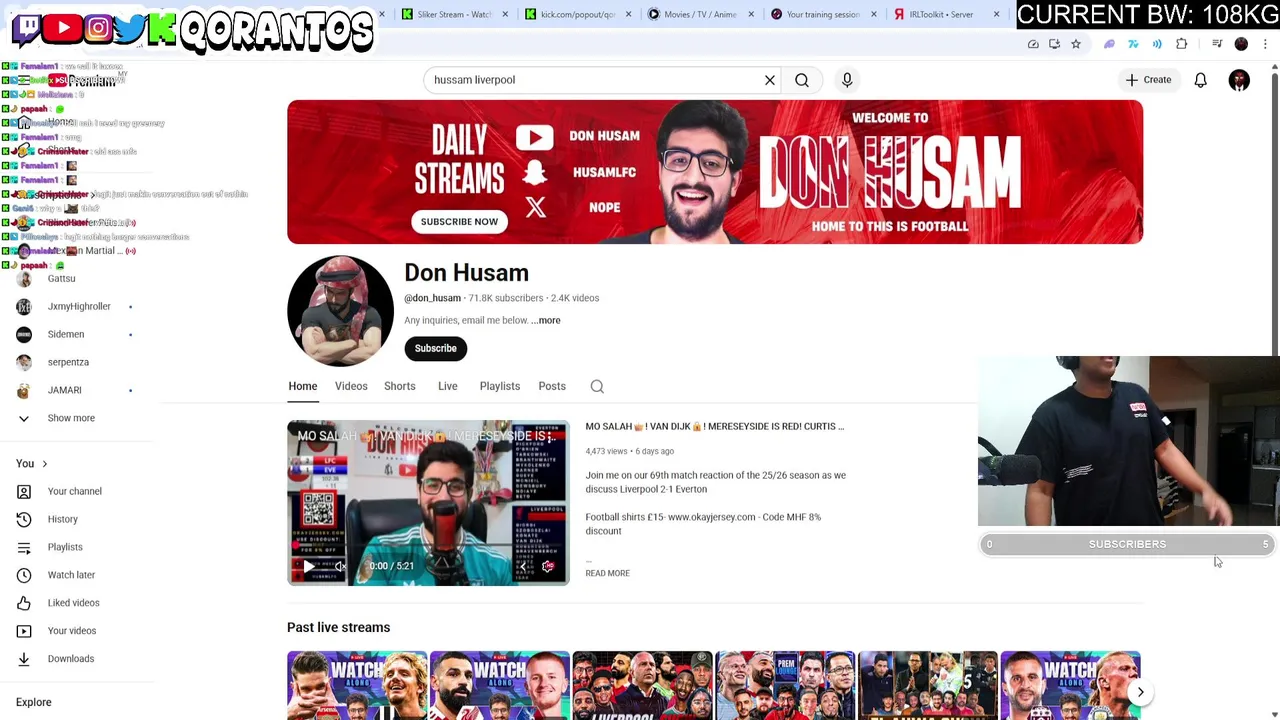Image resolution: width=1280 pixels, height=720 pixels.
Task: Close the Your training session tab
Action: [873, 14]
